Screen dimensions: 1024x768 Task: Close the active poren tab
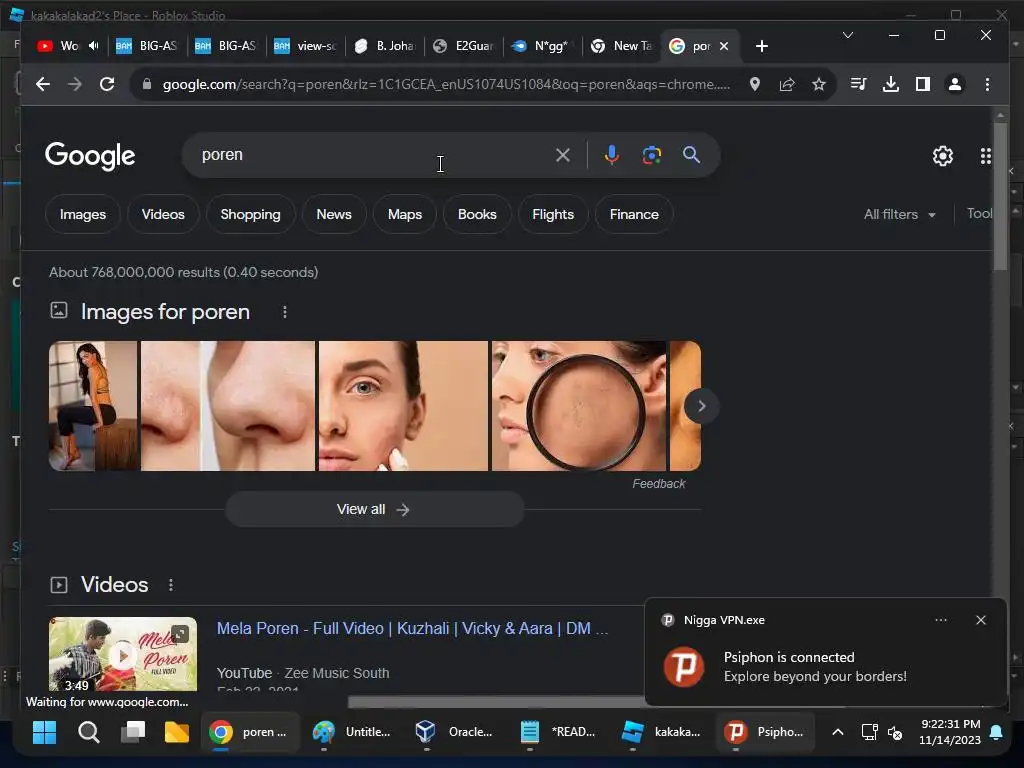724,46
